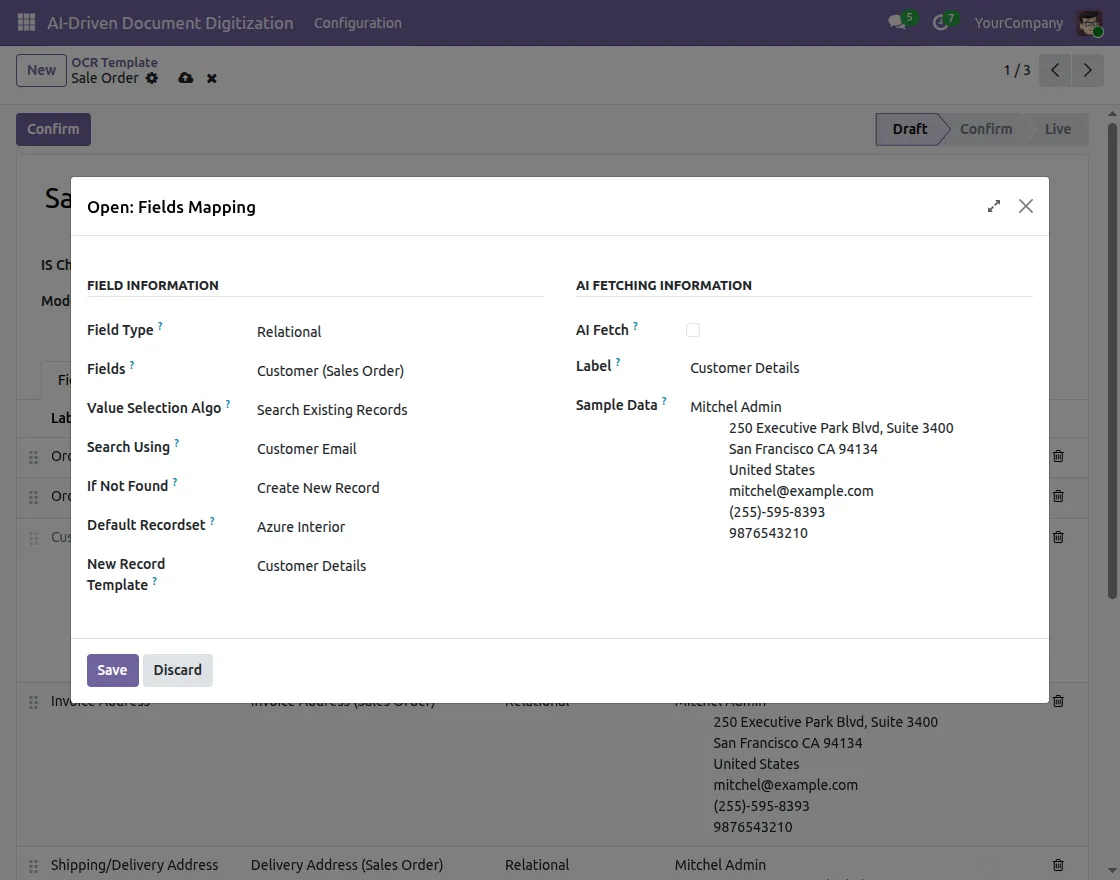This screenshot has height=880, width=1120.
Task: Open New Record Template Customer Details field
Action: 400,566
